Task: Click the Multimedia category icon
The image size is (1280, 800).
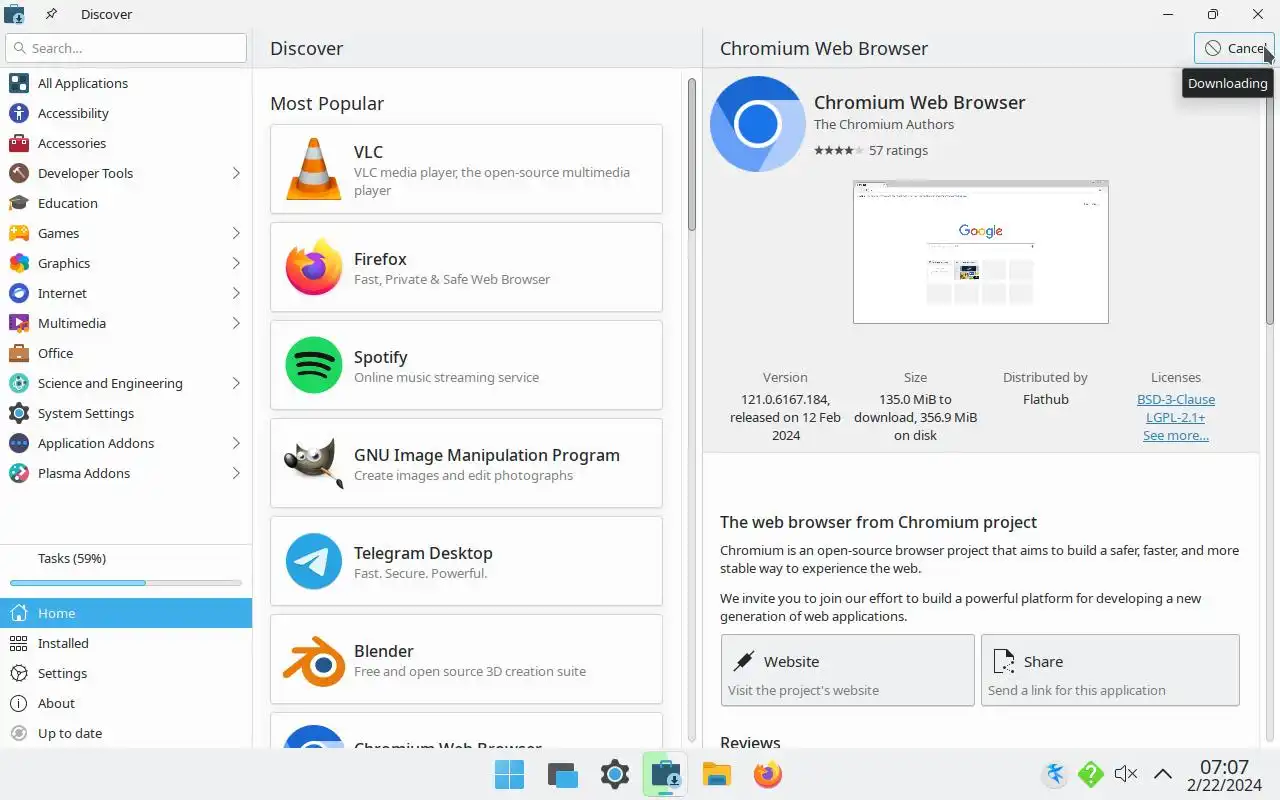Action: tap(19, 323)
